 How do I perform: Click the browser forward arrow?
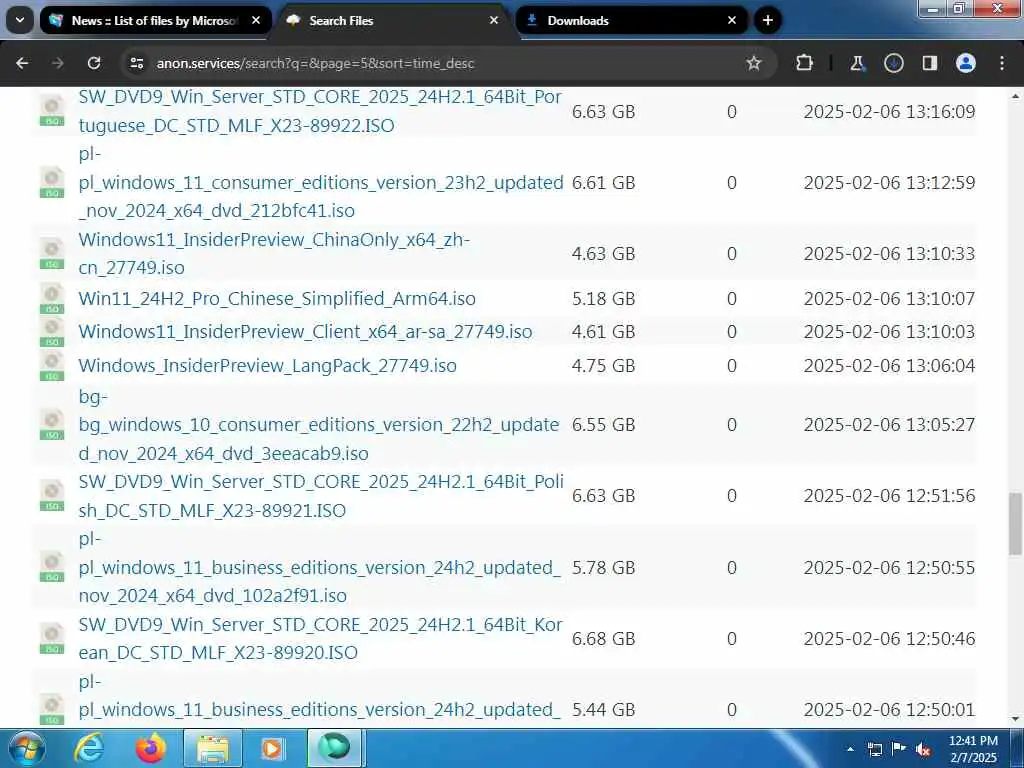58,63
